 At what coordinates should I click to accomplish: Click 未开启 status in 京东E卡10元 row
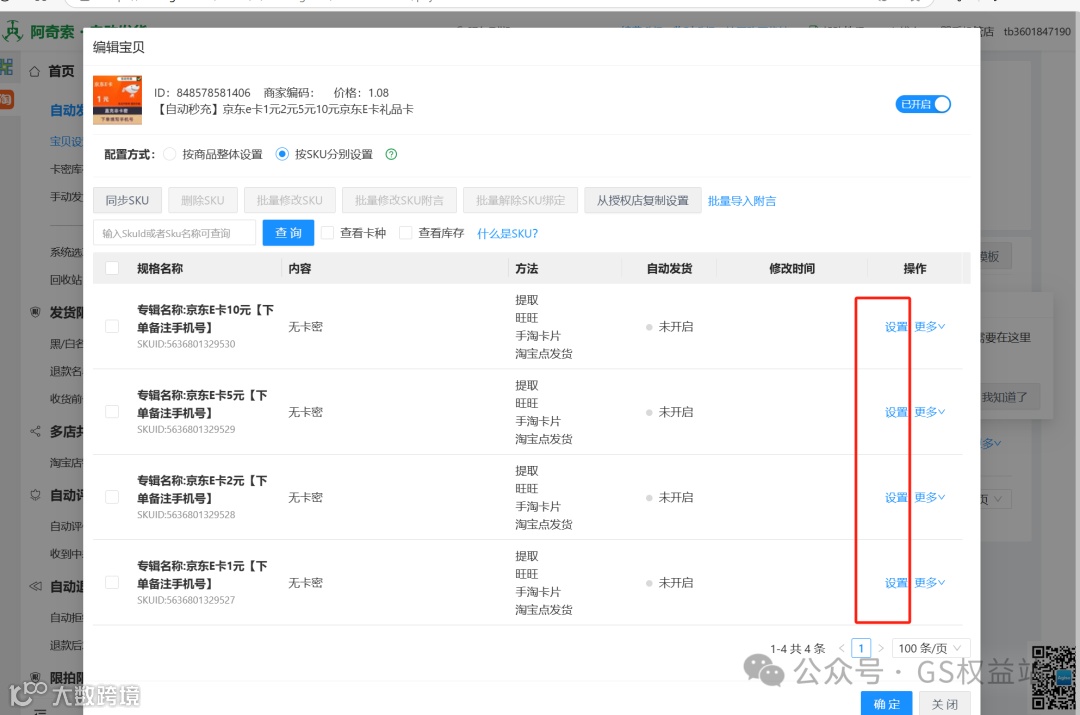click(x=675, y=327)
